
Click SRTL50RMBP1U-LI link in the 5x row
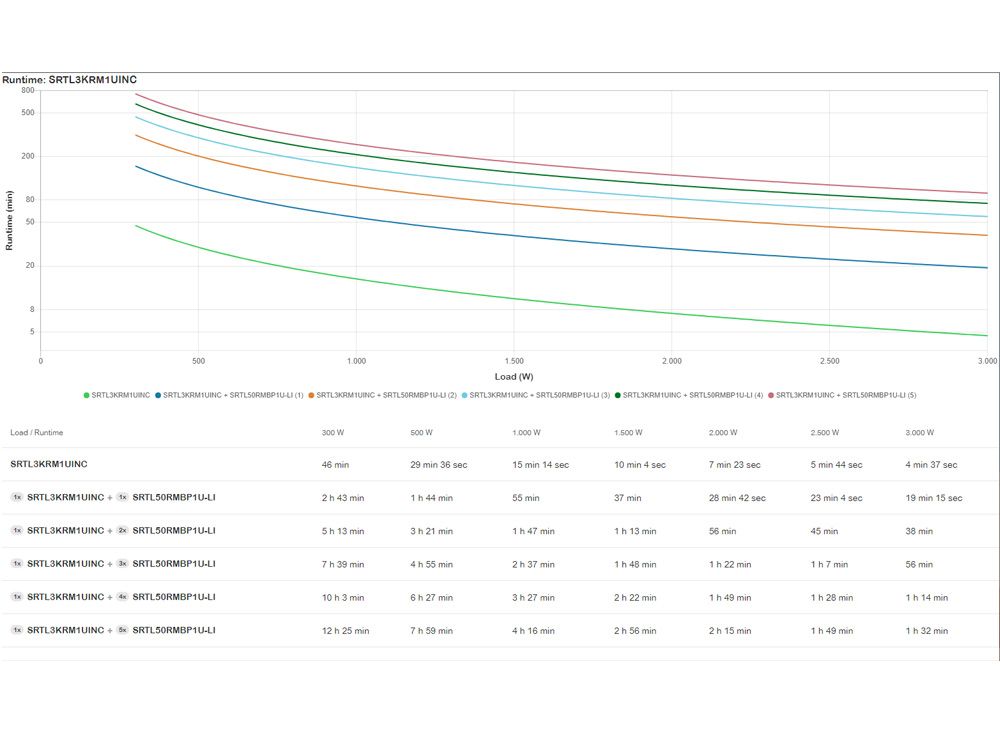click(174, 630)
